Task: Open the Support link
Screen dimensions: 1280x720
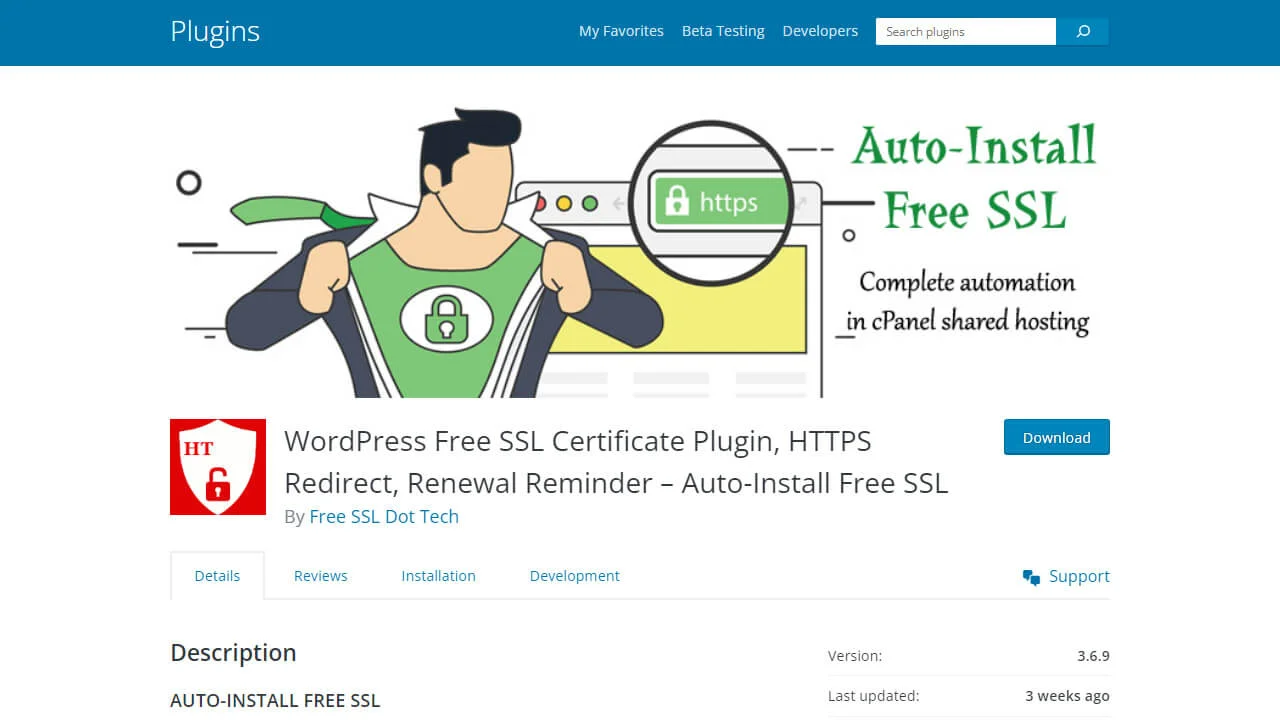Action: point(1079,576)
